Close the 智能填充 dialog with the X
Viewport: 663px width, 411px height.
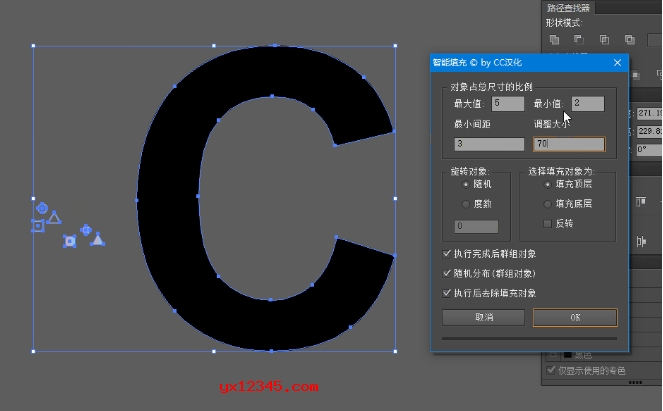click(x=617, y=63)
